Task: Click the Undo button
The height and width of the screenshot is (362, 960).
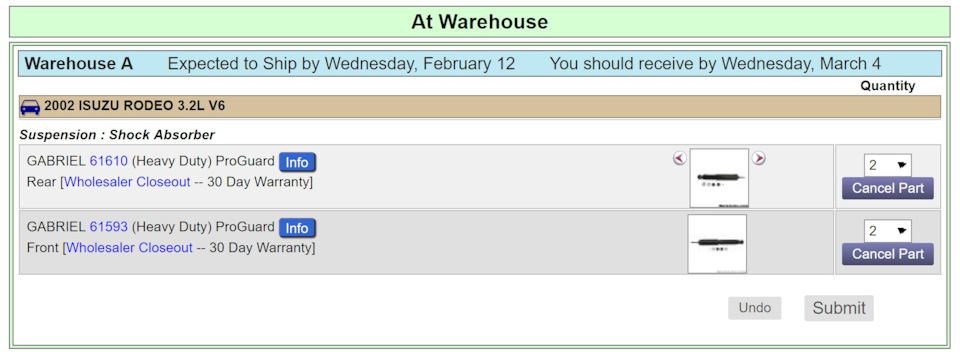Action: (754, 308)
